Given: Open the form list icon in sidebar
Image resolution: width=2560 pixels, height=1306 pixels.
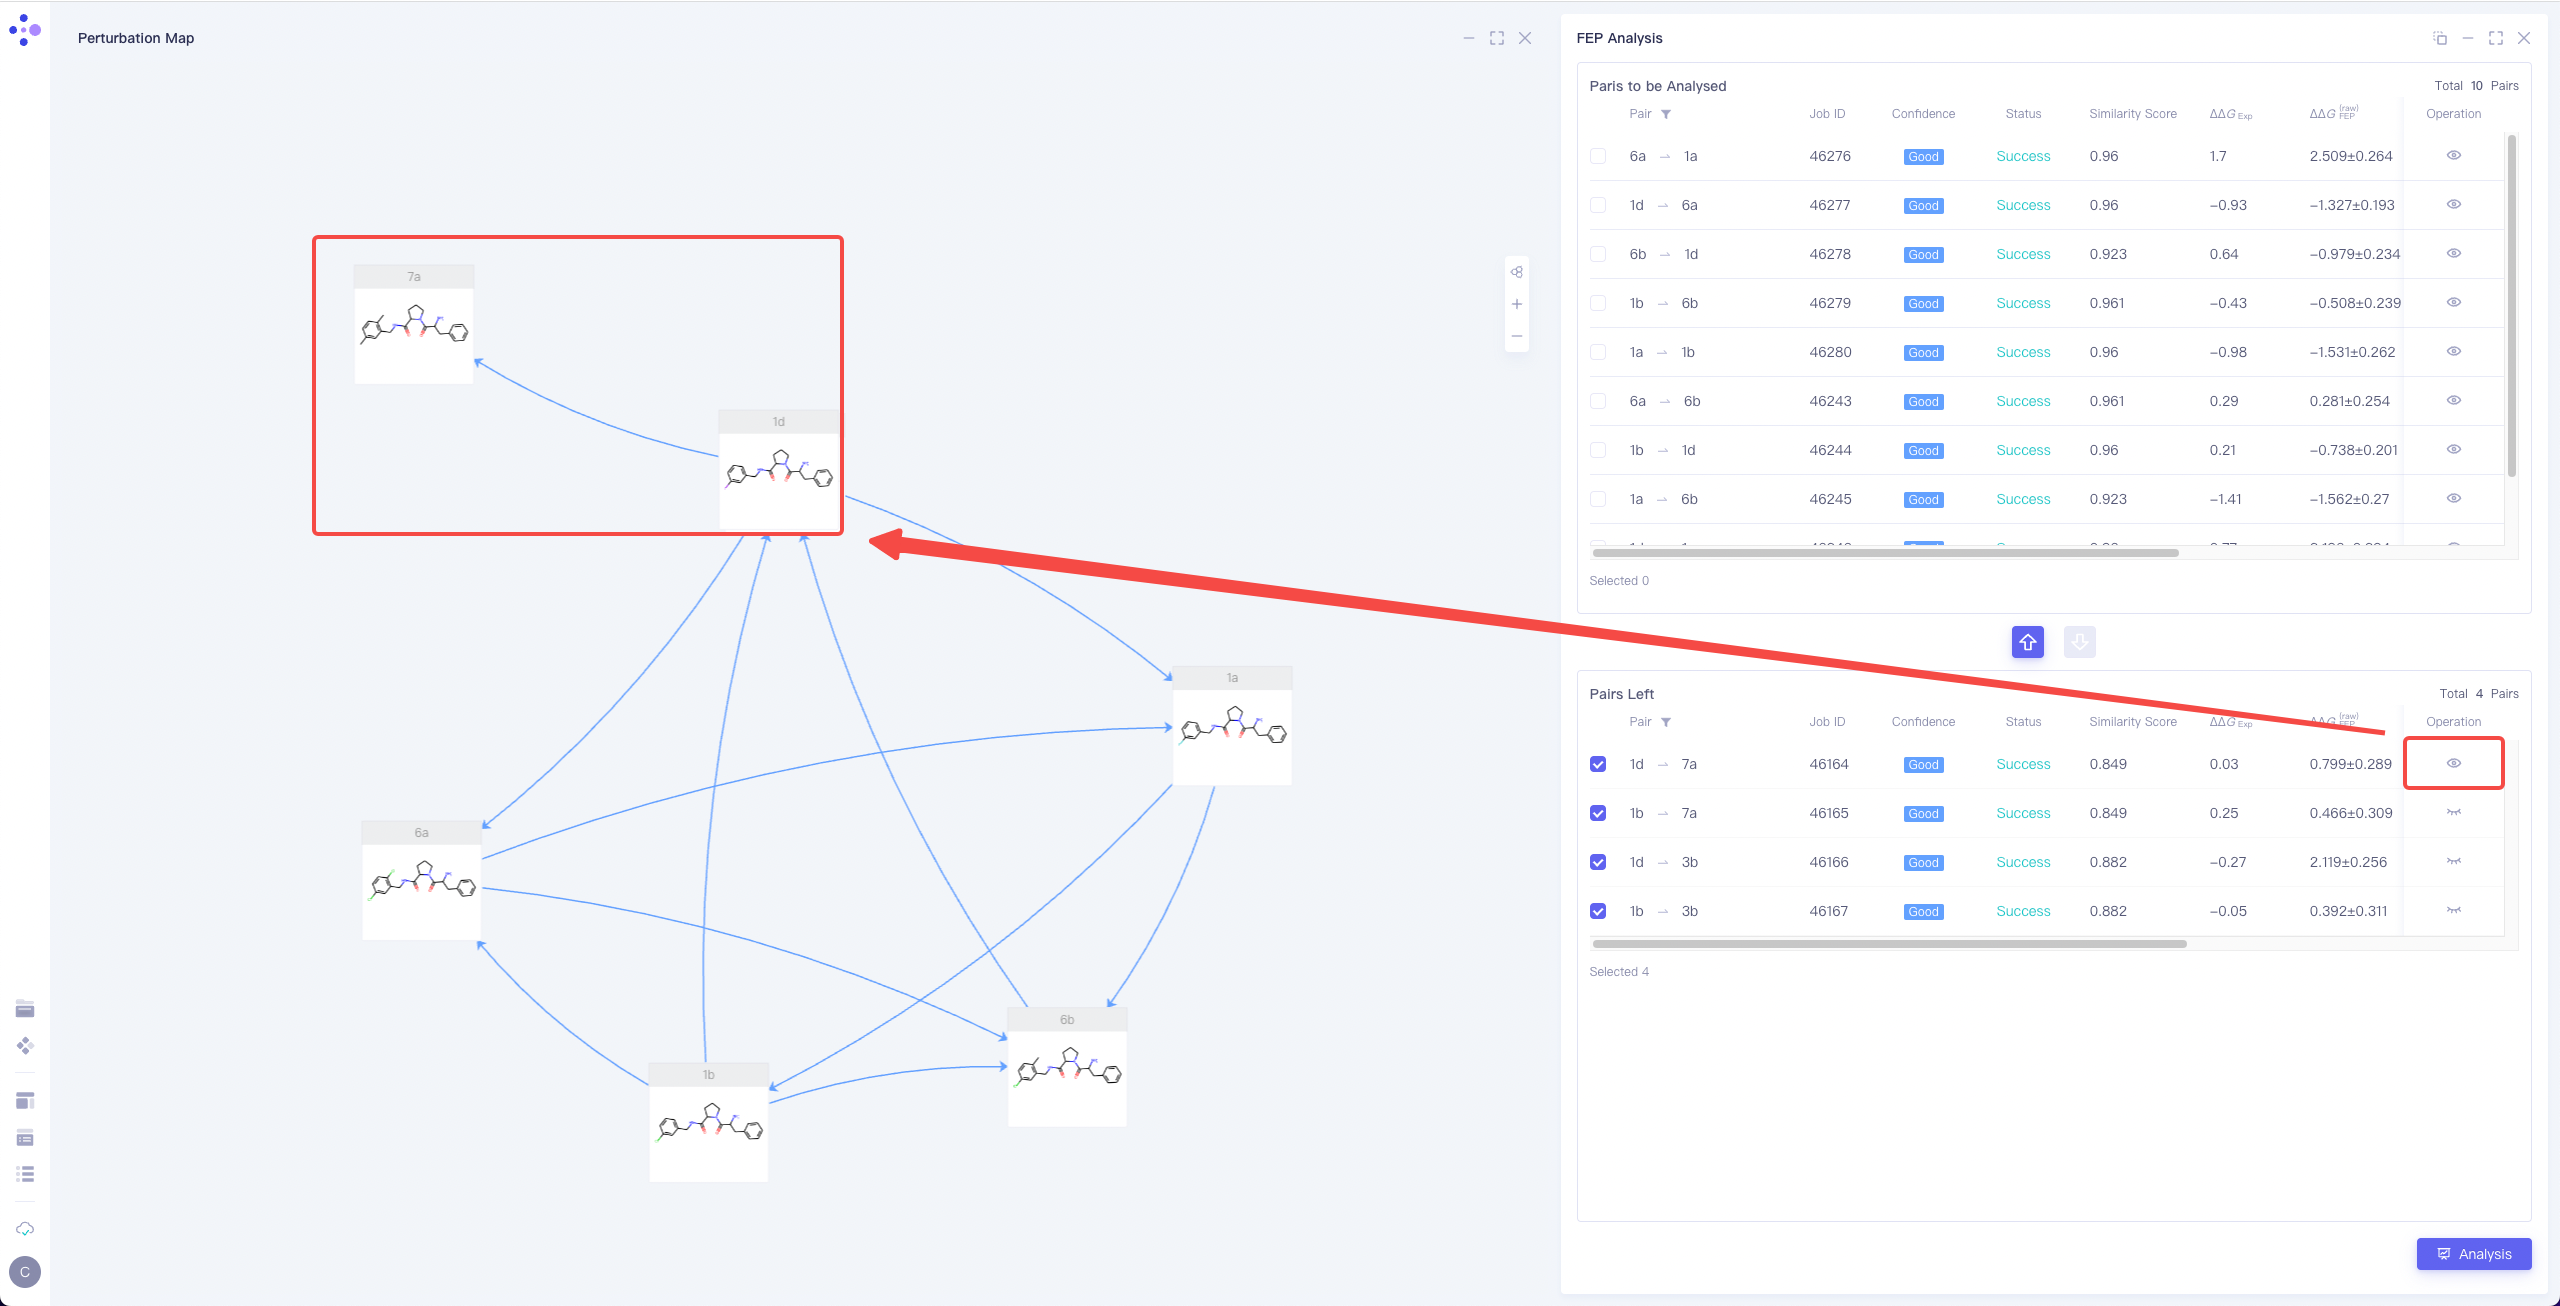Looking at the screenshot, I should coord(25,1138).
